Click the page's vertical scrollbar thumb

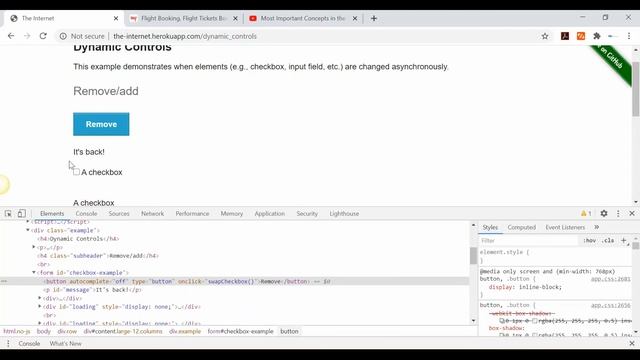[x=636, y=89]
